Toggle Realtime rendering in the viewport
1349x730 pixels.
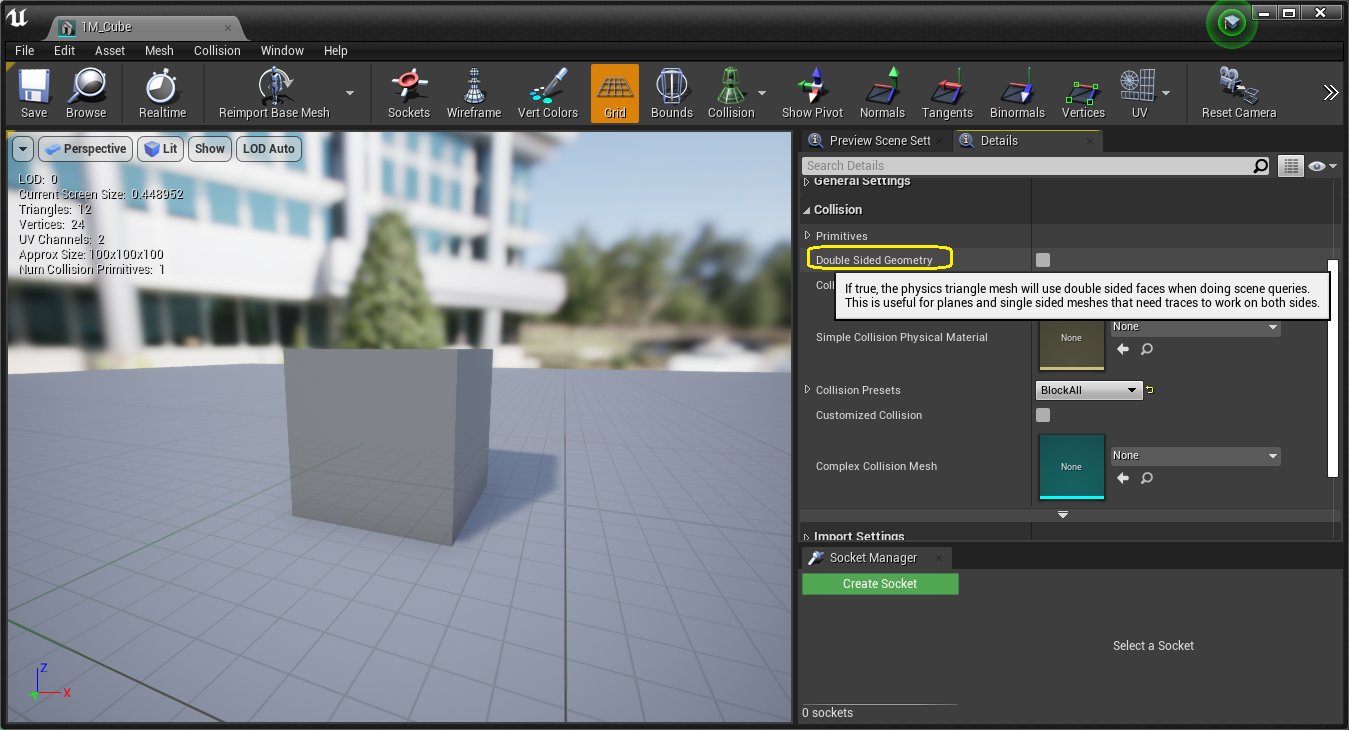tap(162, 93)
